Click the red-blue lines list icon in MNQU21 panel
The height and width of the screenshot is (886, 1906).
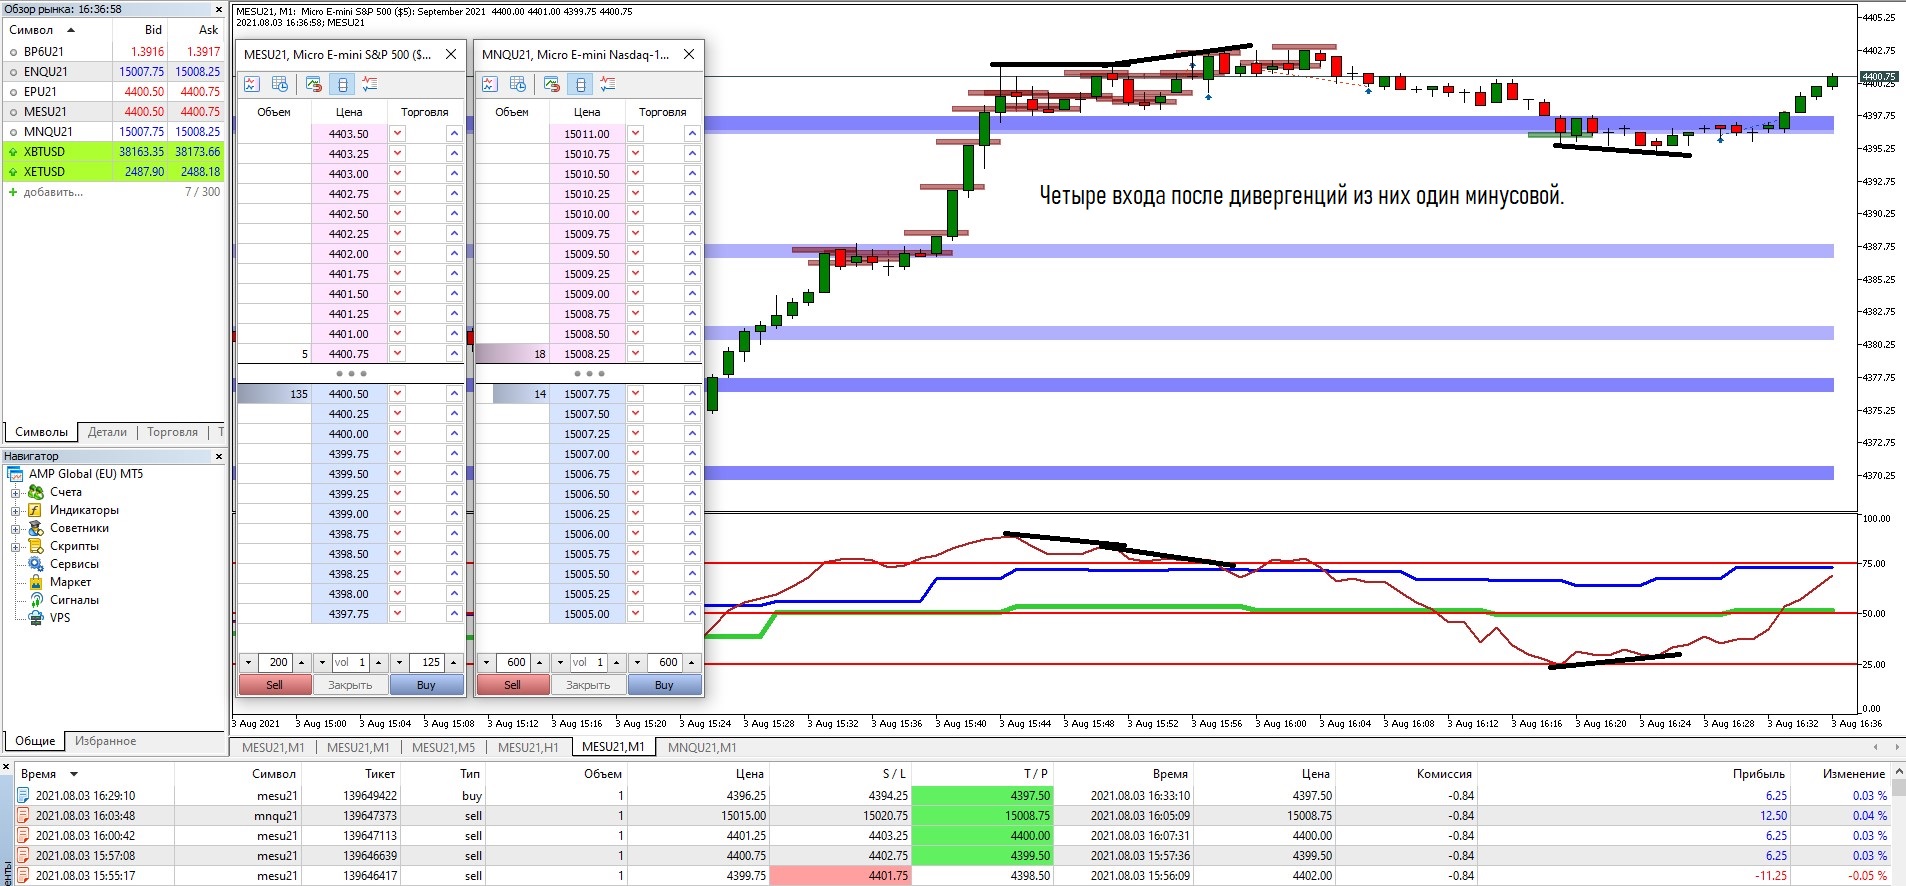point(608,84)
